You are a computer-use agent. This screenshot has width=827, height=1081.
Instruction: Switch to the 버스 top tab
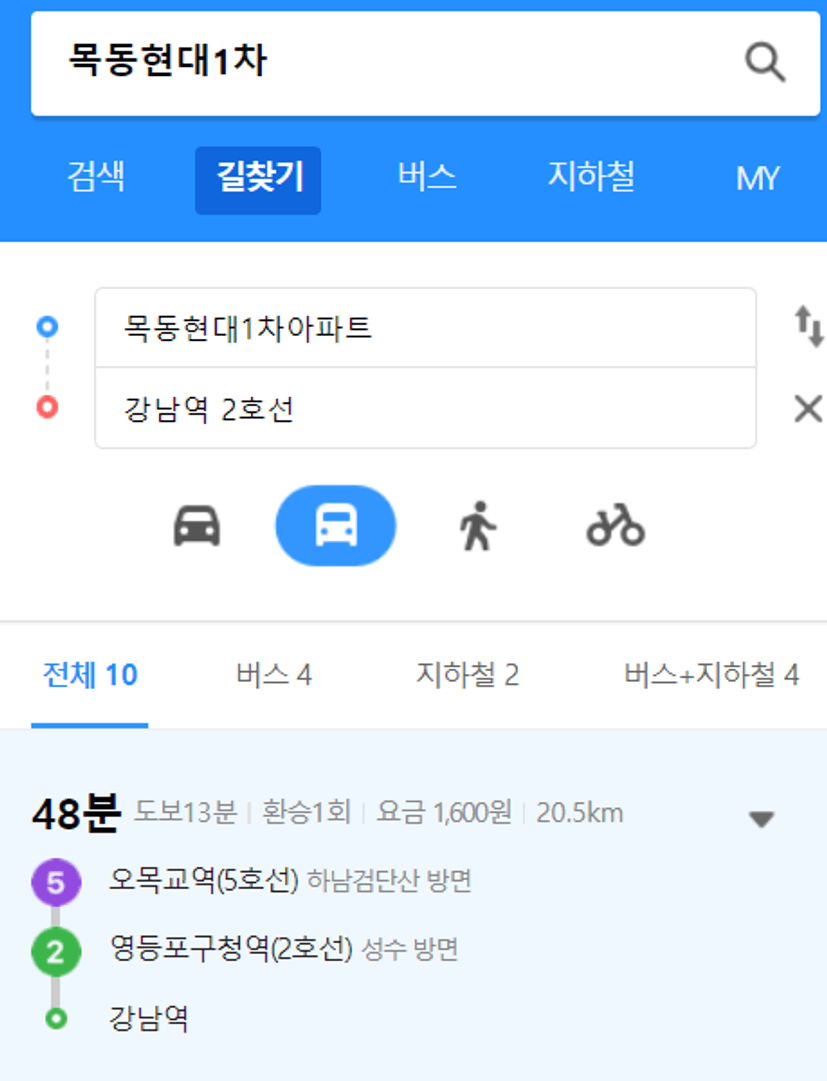pos(427,176)
